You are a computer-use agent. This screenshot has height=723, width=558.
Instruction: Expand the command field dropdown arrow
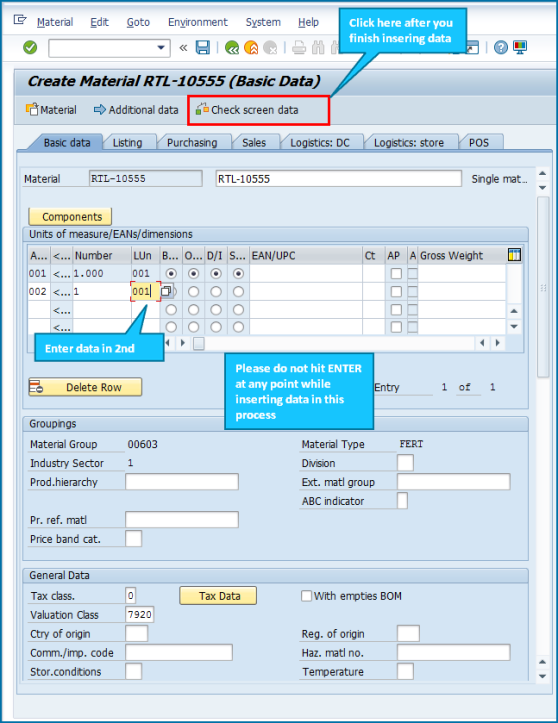click(x=161, y=47)
